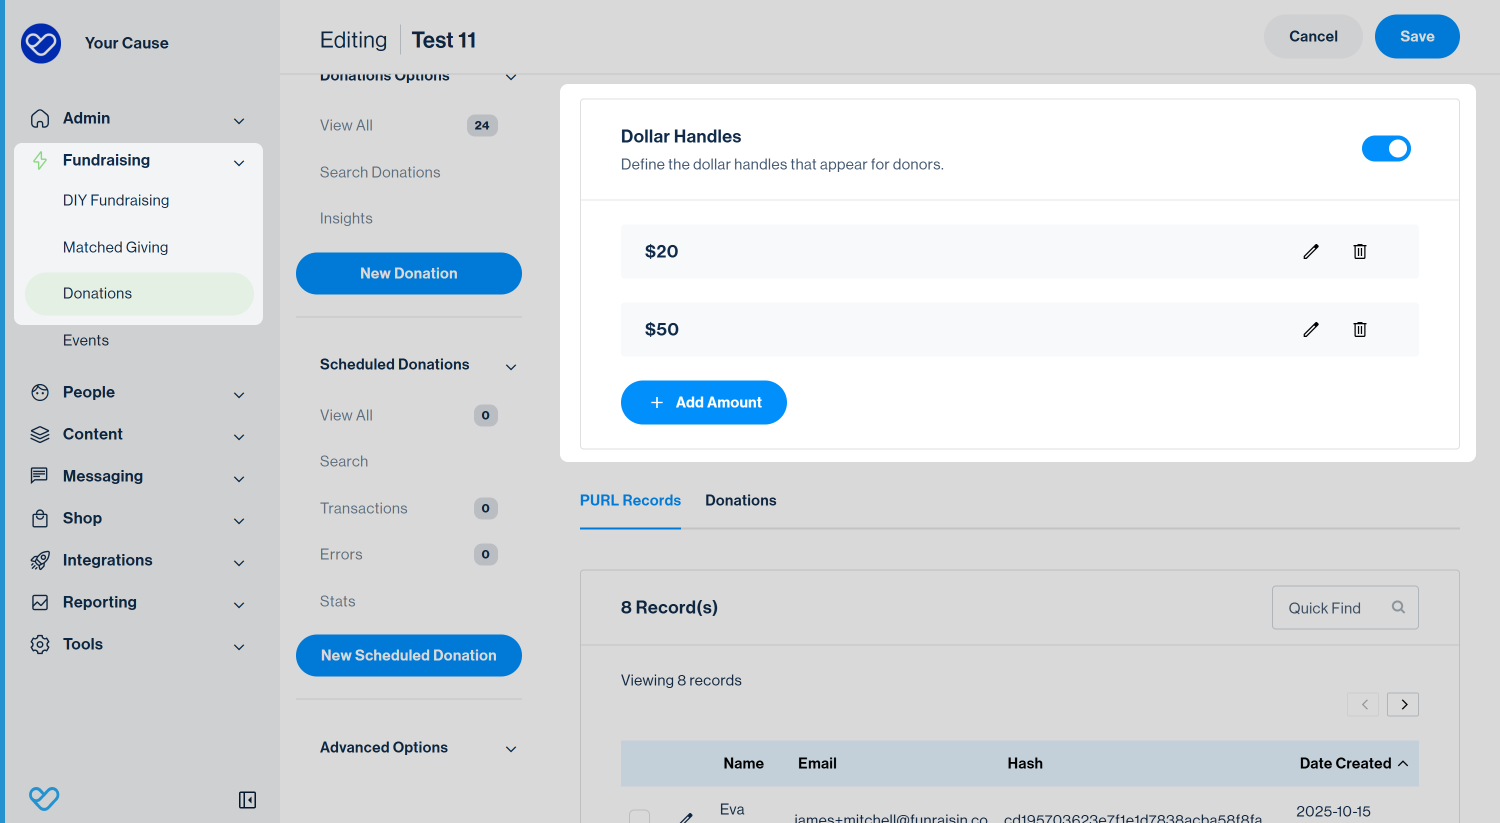This screenshot has width=1500, height=823.
Task: Click the Email column header
Action: coord(817,763)
